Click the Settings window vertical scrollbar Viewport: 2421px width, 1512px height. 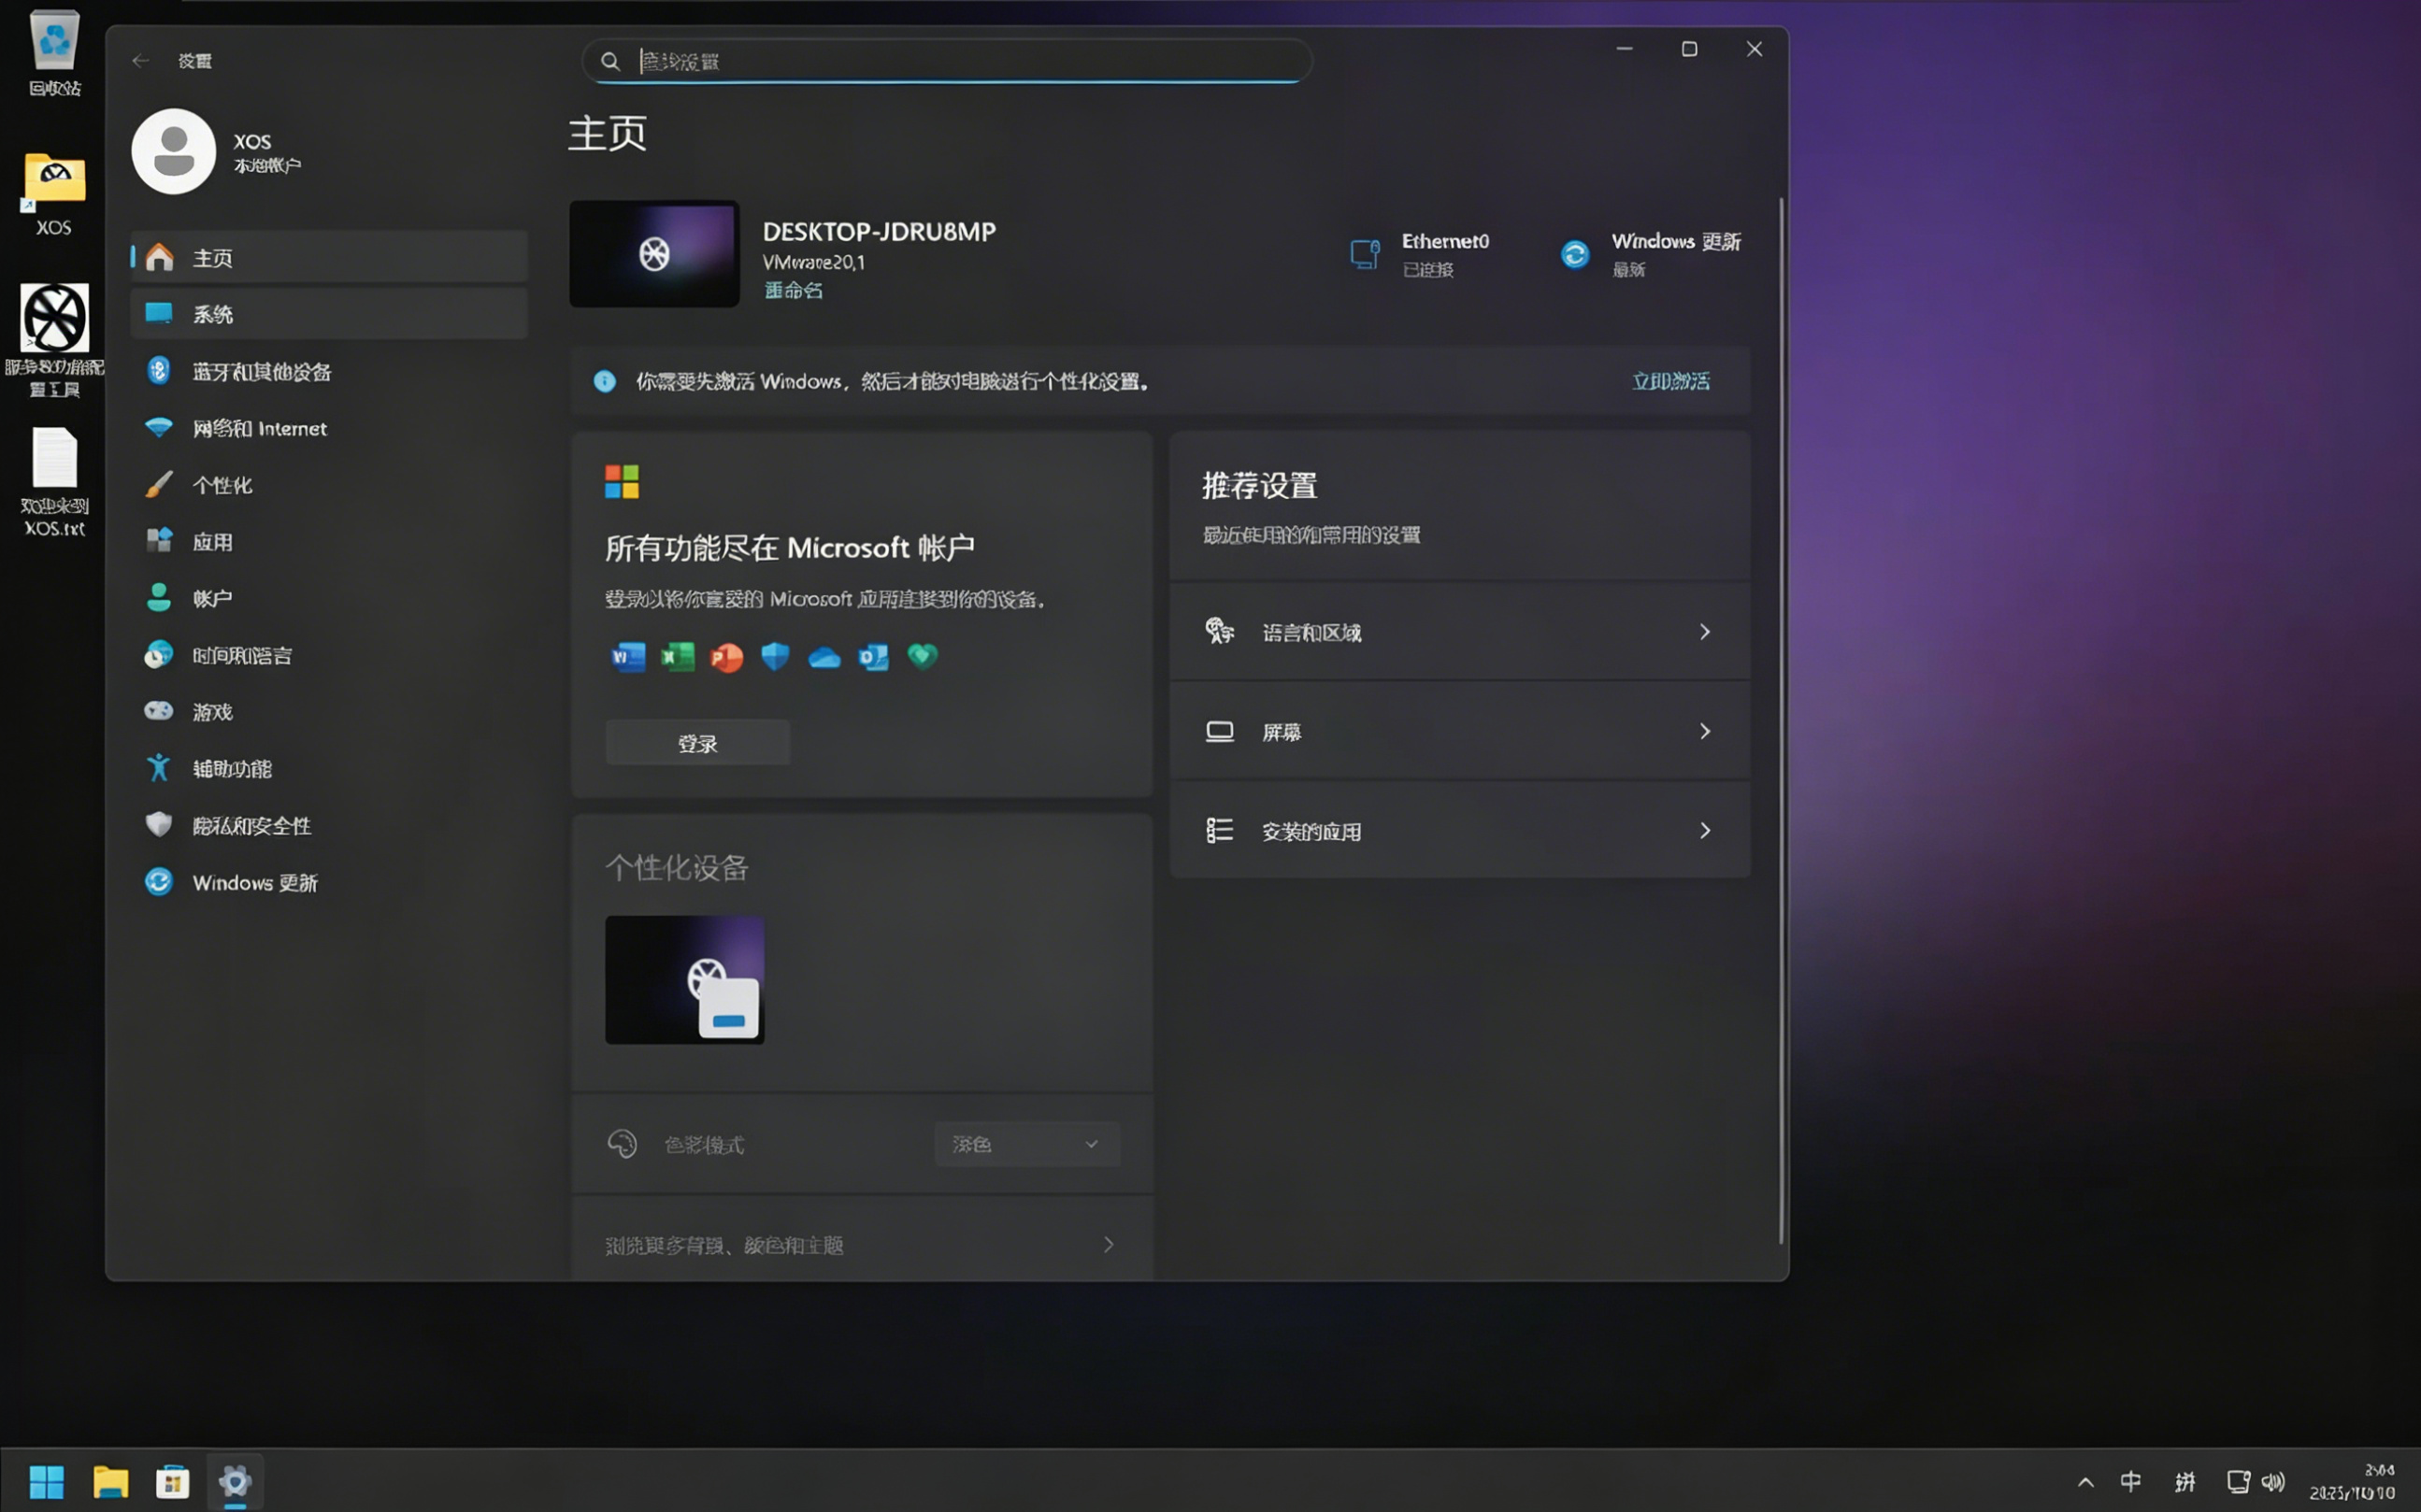point(1781,720)
